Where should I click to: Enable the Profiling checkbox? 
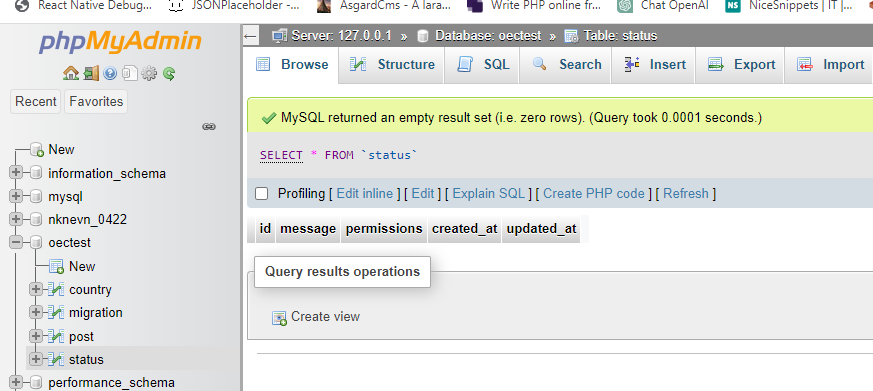[x=261, y=194]
